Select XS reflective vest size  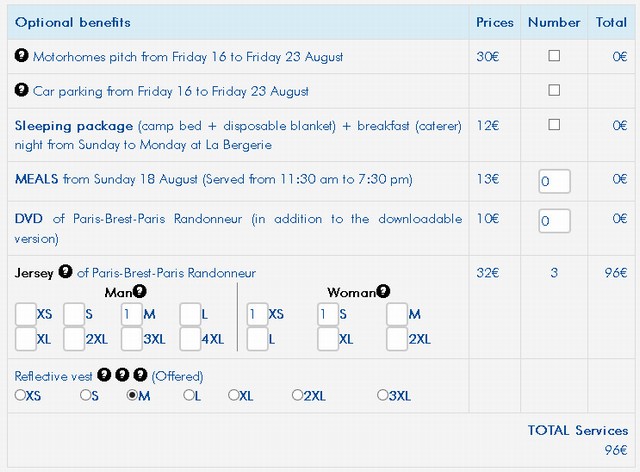pyautogui.click(x=20, y=395)
